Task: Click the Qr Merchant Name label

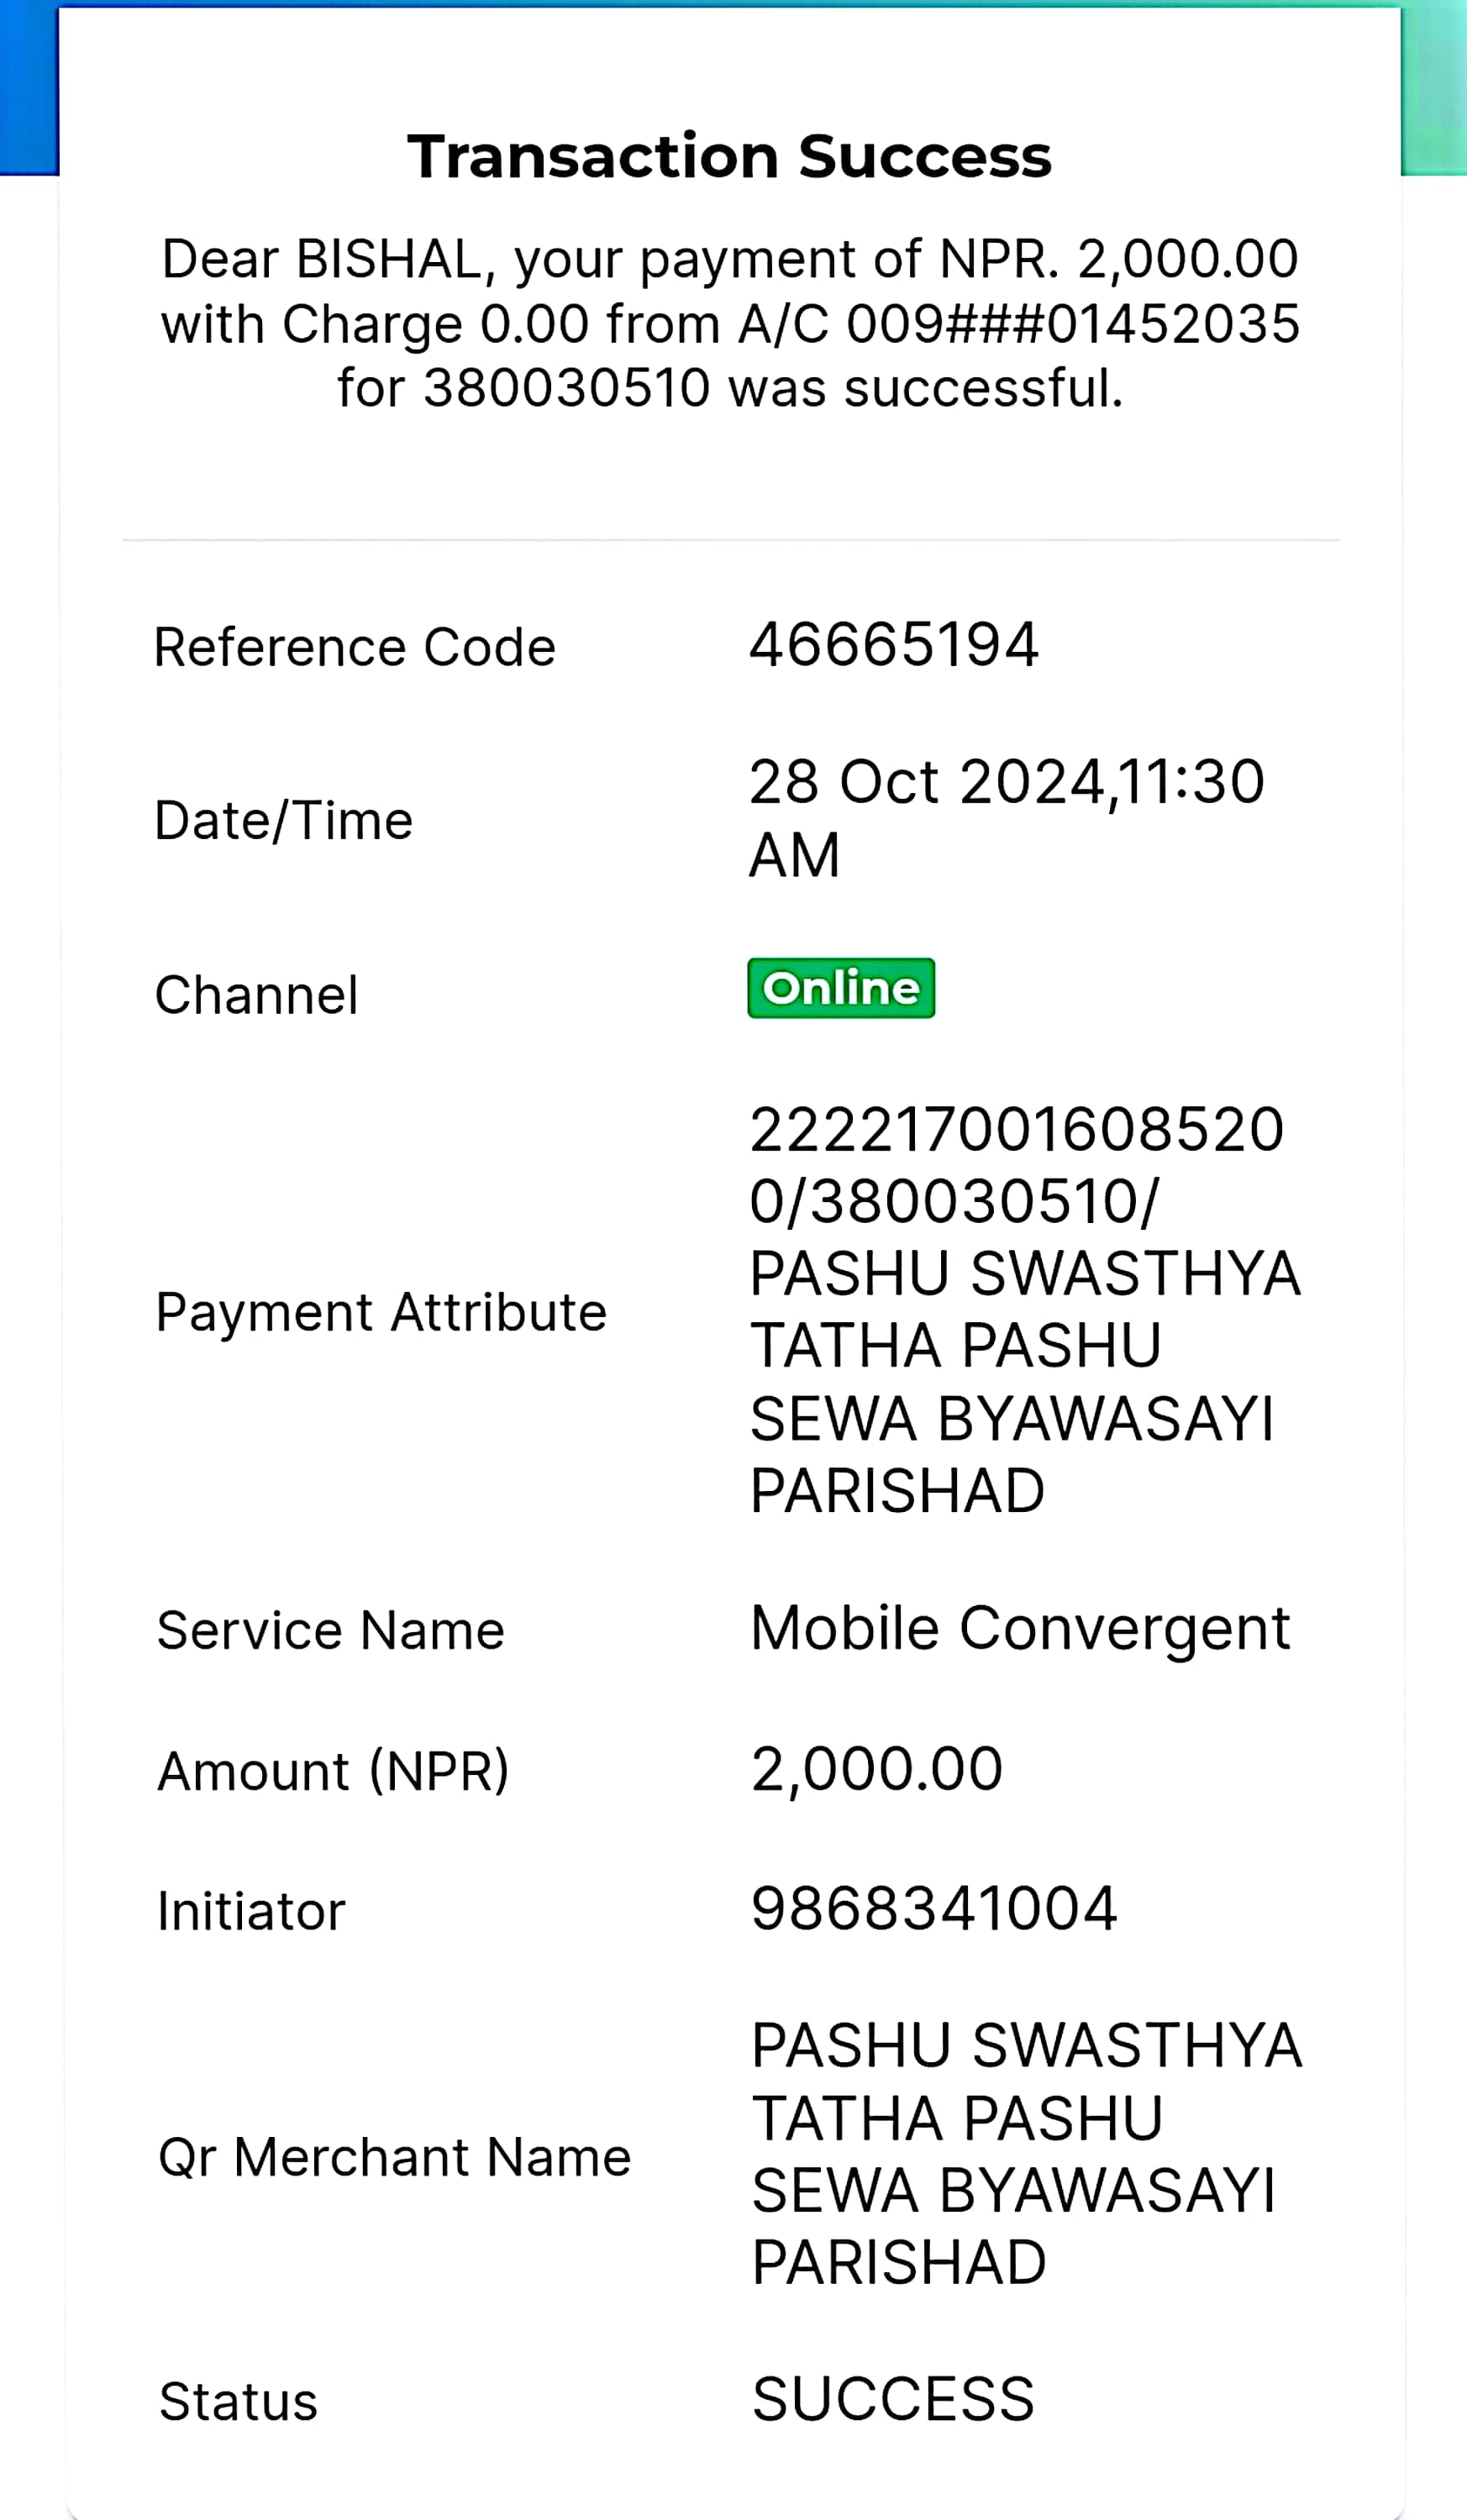Action: click(x=395, y=2158)
